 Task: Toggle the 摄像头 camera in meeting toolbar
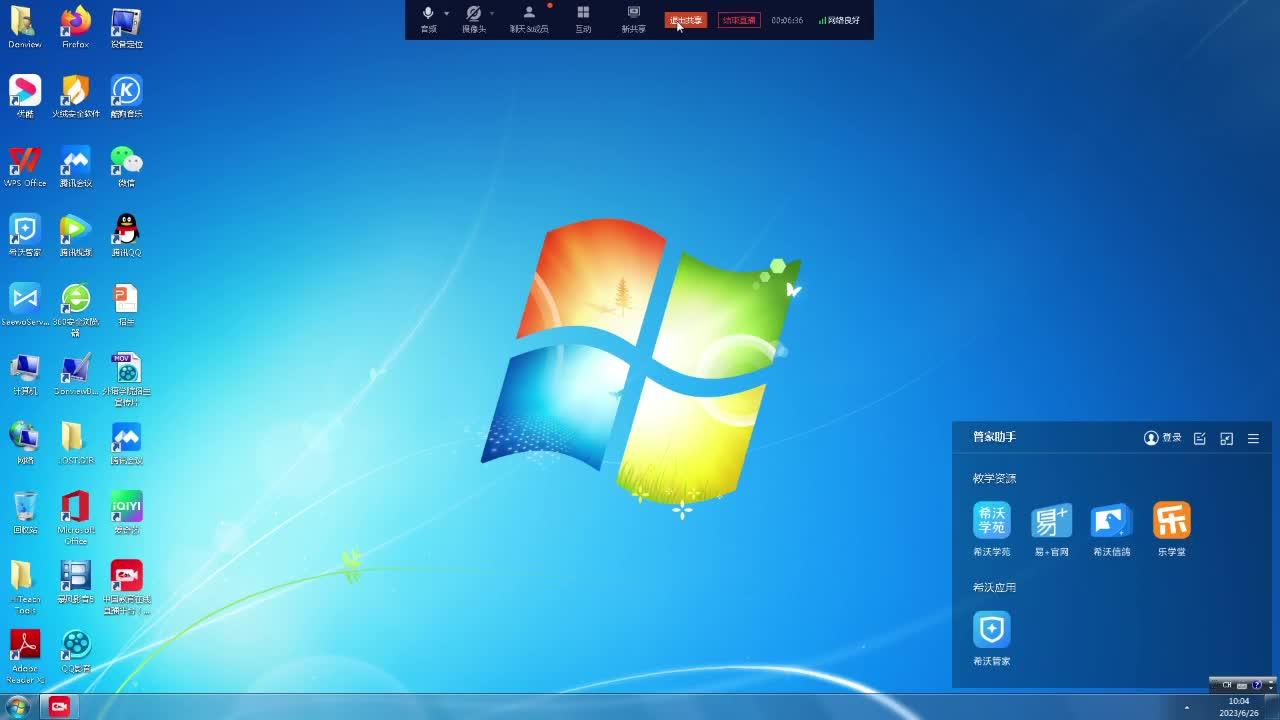474,18
